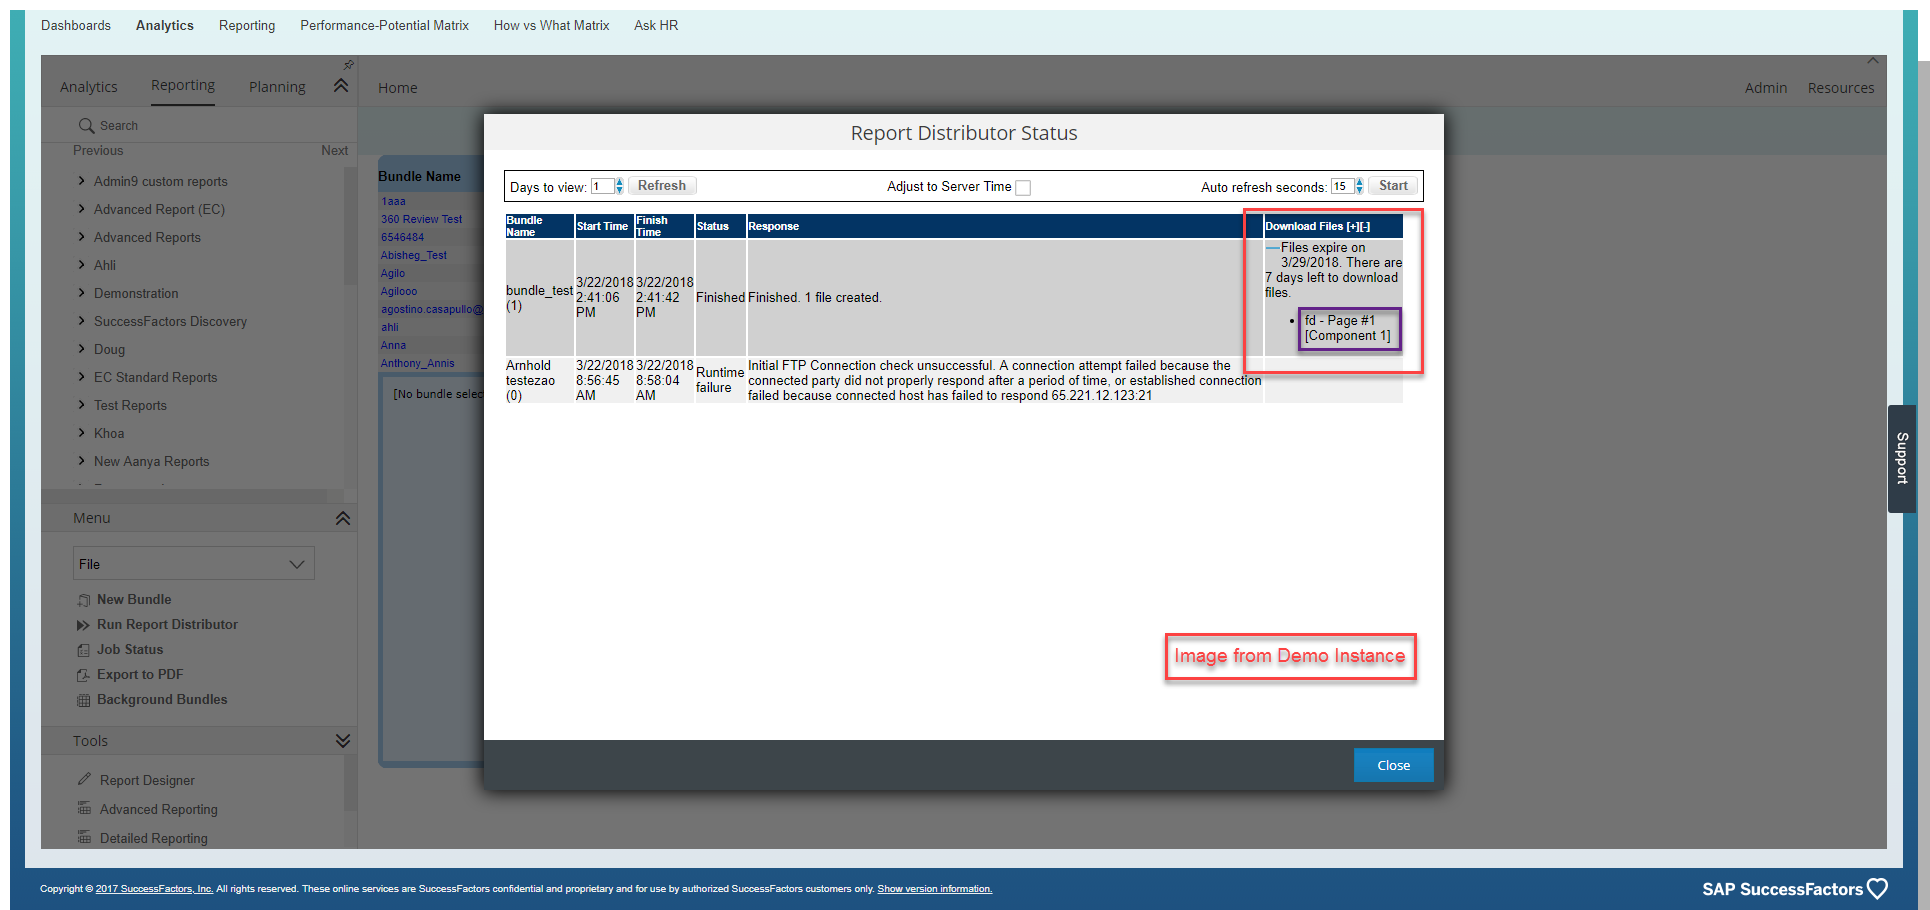Click the Days to view input field
Image resolution: width=1930 pixels, height=910 pixels.
pos(602,186)
